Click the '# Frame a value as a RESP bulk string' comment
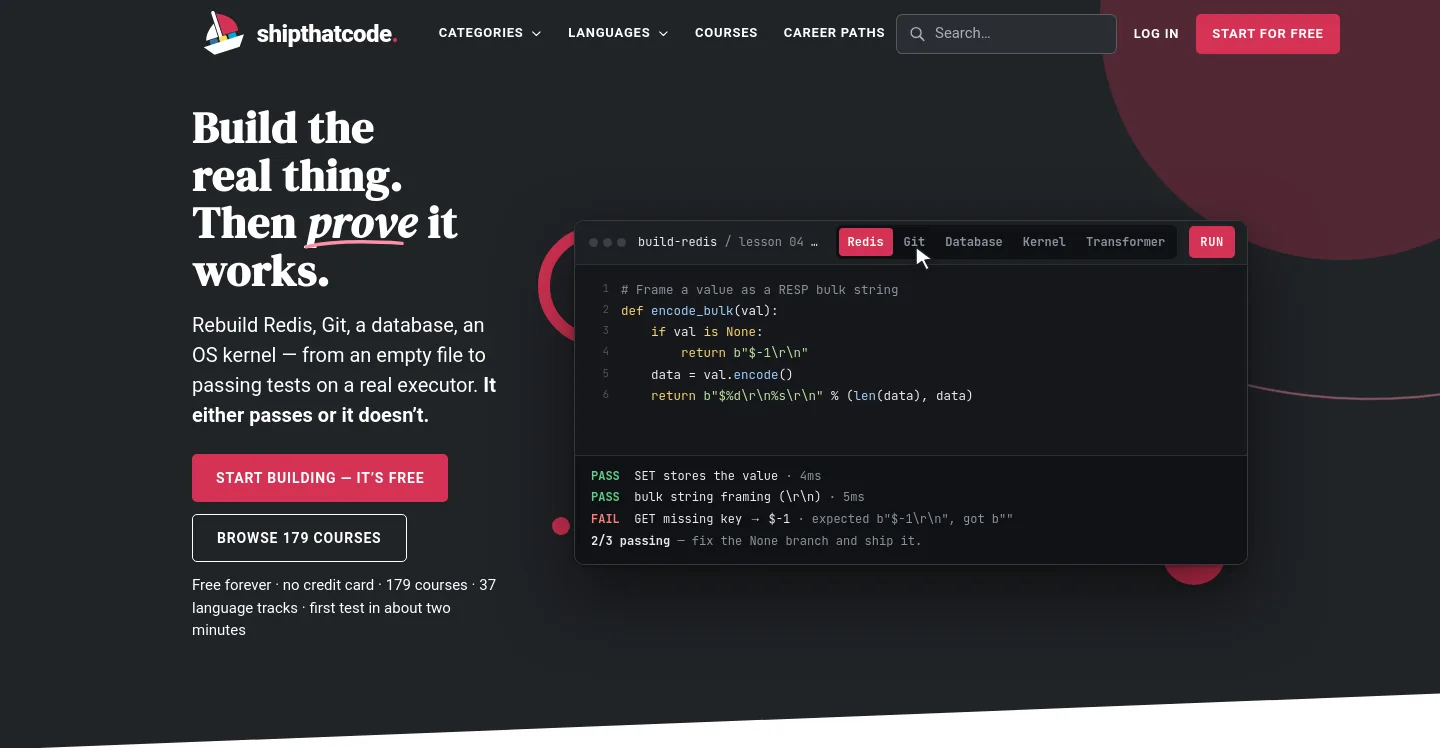Viewport: 1440px width, 748px height. [x=760, y=289]
